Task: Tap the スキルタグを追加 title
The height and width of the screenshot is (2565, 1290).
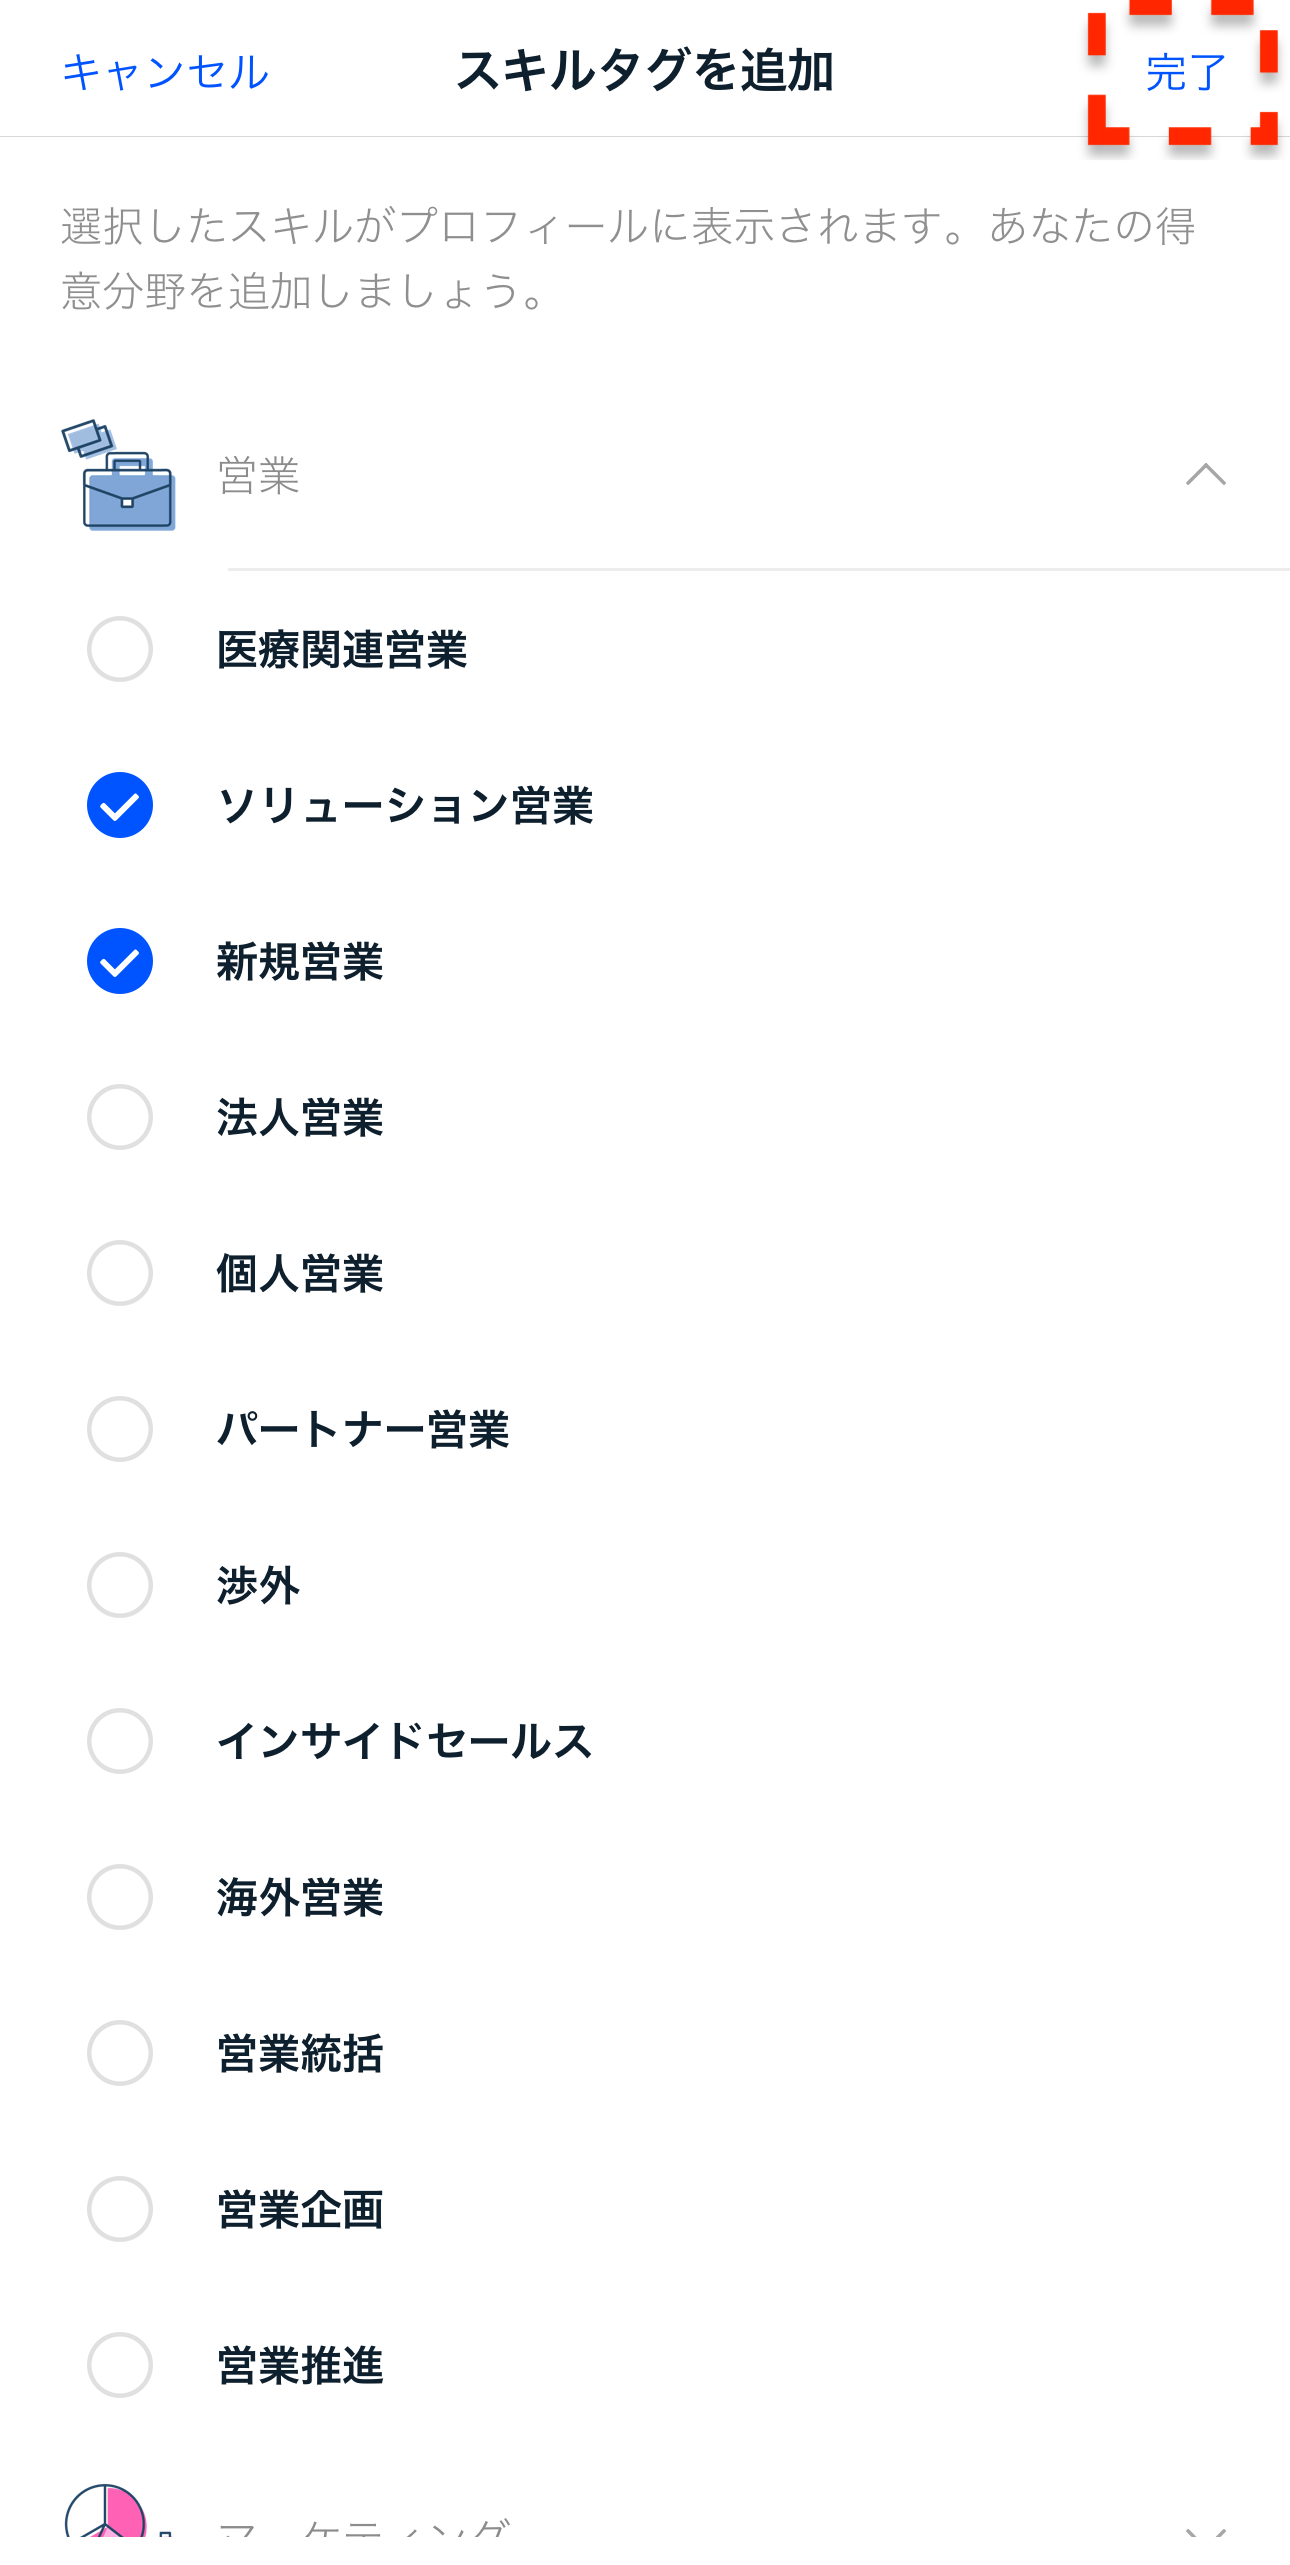Action: click(x=645, y=71)
